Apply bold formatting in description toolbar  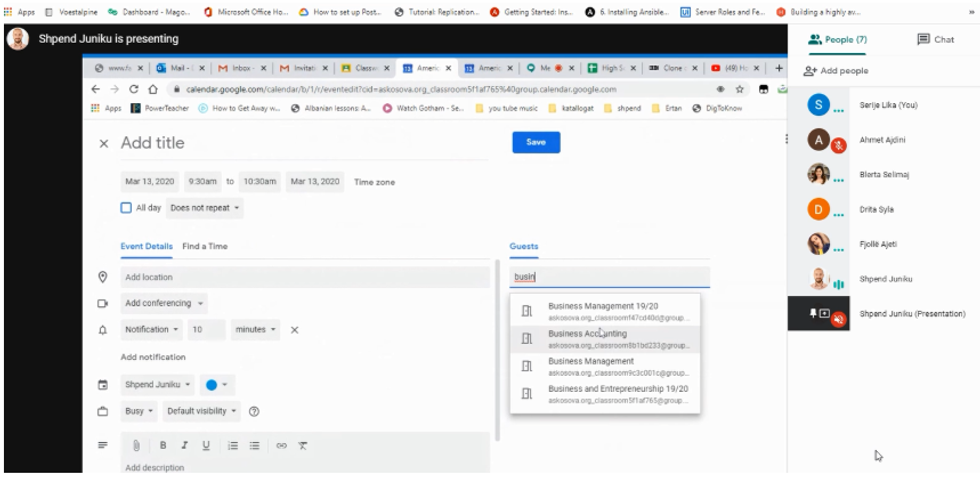163,445
